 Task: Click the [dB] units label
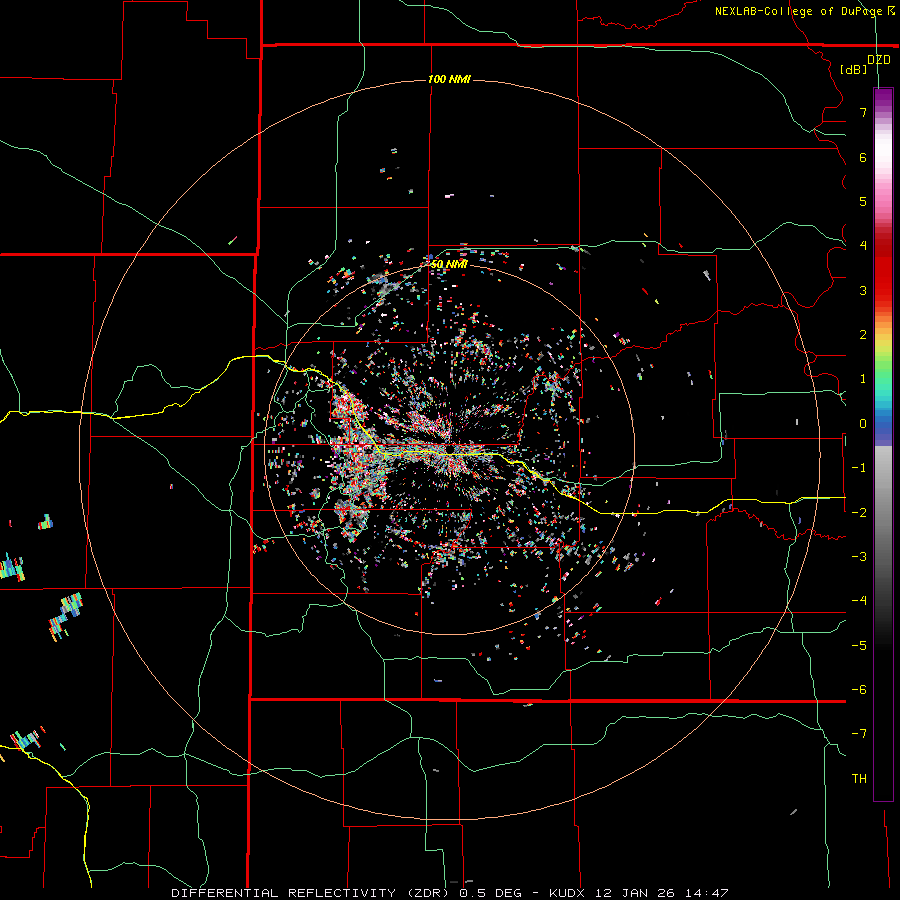854,69
